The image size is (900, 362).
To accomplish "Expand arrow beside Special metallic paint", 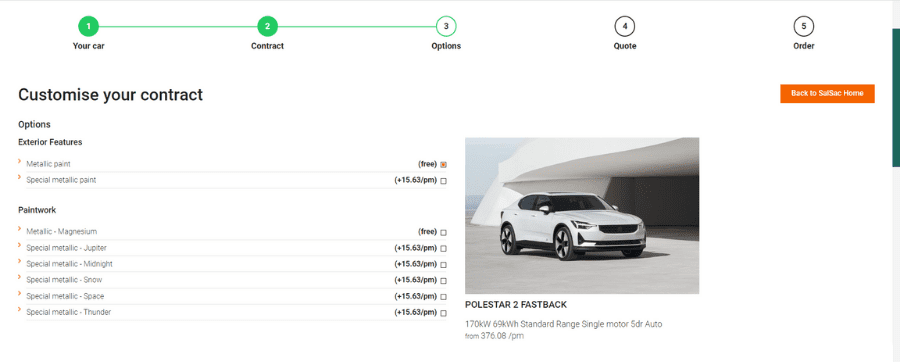I will (x=20, y=177).
